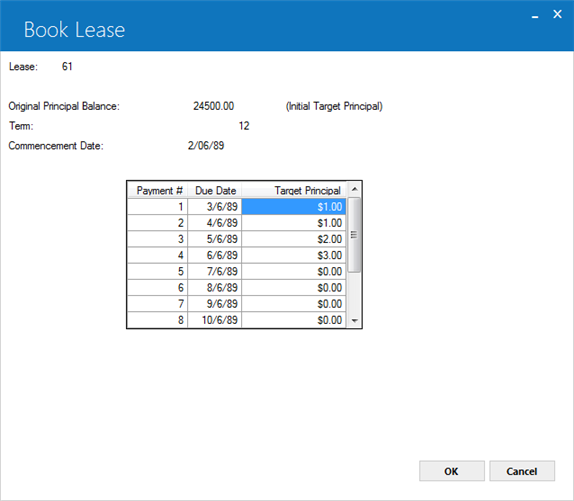Click the Due Date column header
The height and width of the screenshot is (501, 574).
(215, 190)
